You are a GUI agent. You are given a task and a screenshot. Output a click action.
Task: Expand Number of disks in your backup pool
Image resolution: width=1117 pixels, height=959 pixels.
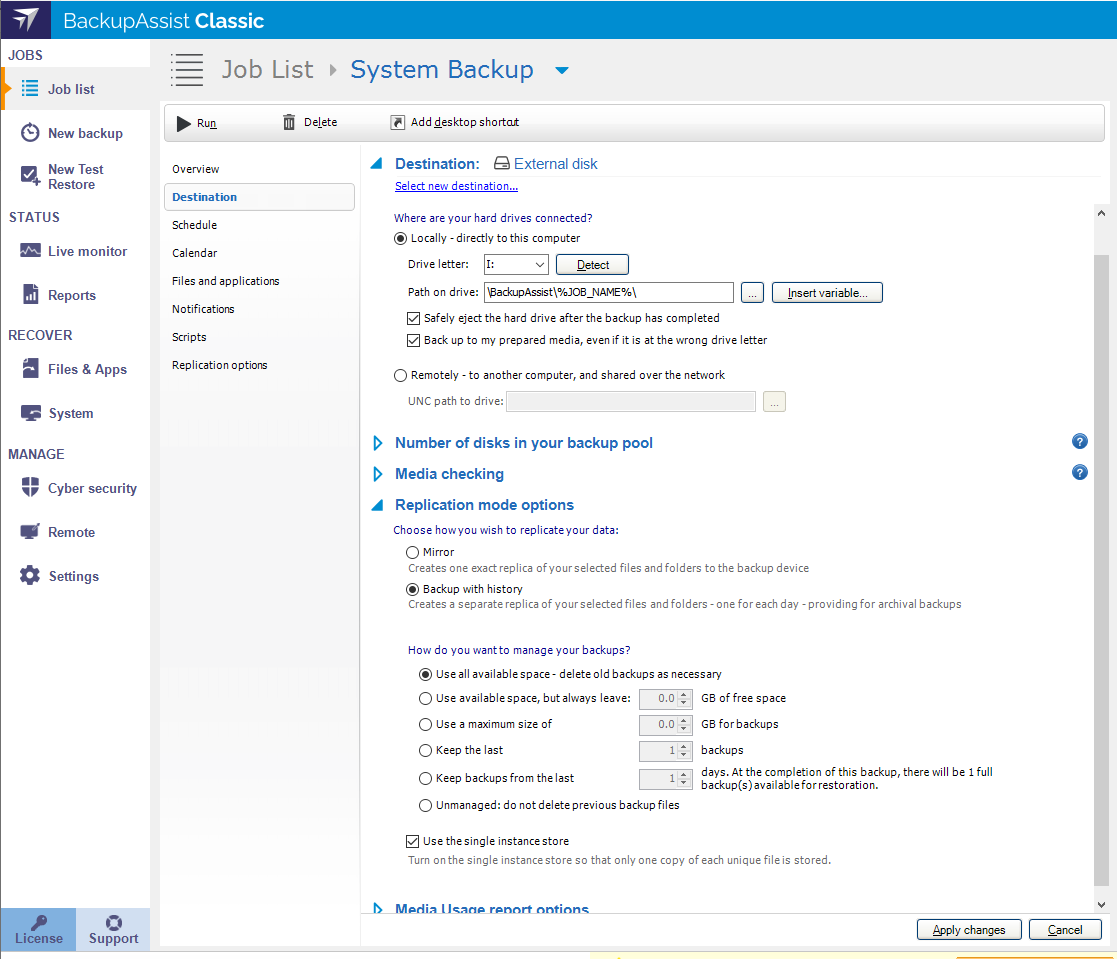378,443
